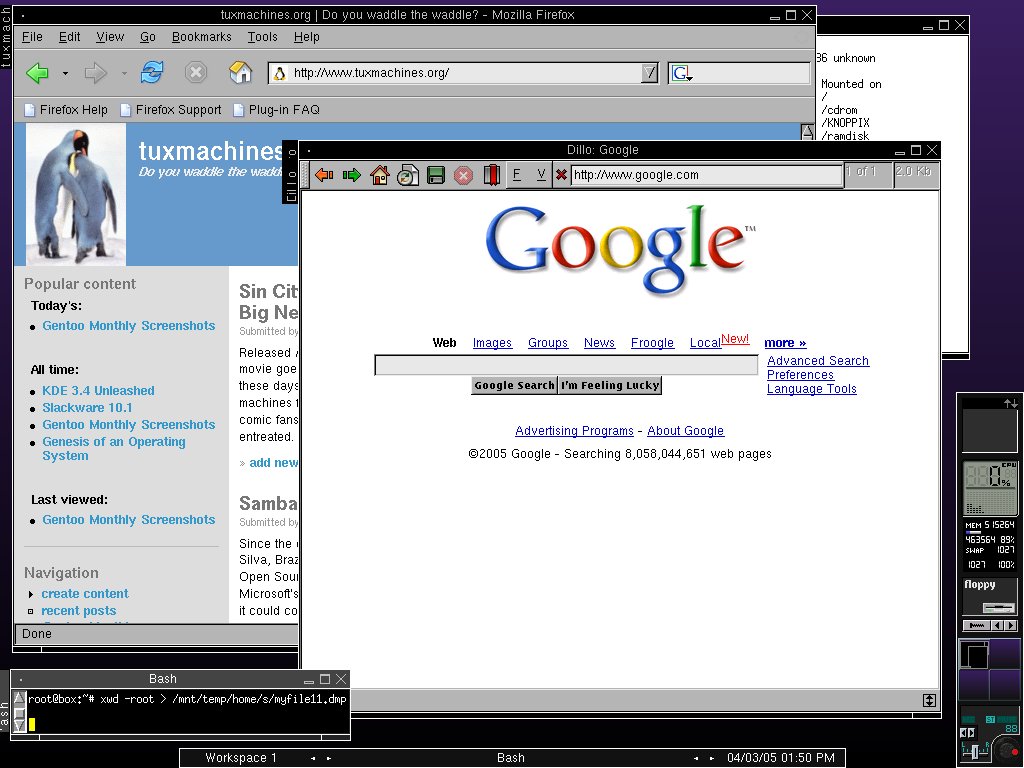Image resolution: width=1024 pixels, height=768 pixels.
Task: Click Firefox Help bookmark icon
Action: click(29, 110)
